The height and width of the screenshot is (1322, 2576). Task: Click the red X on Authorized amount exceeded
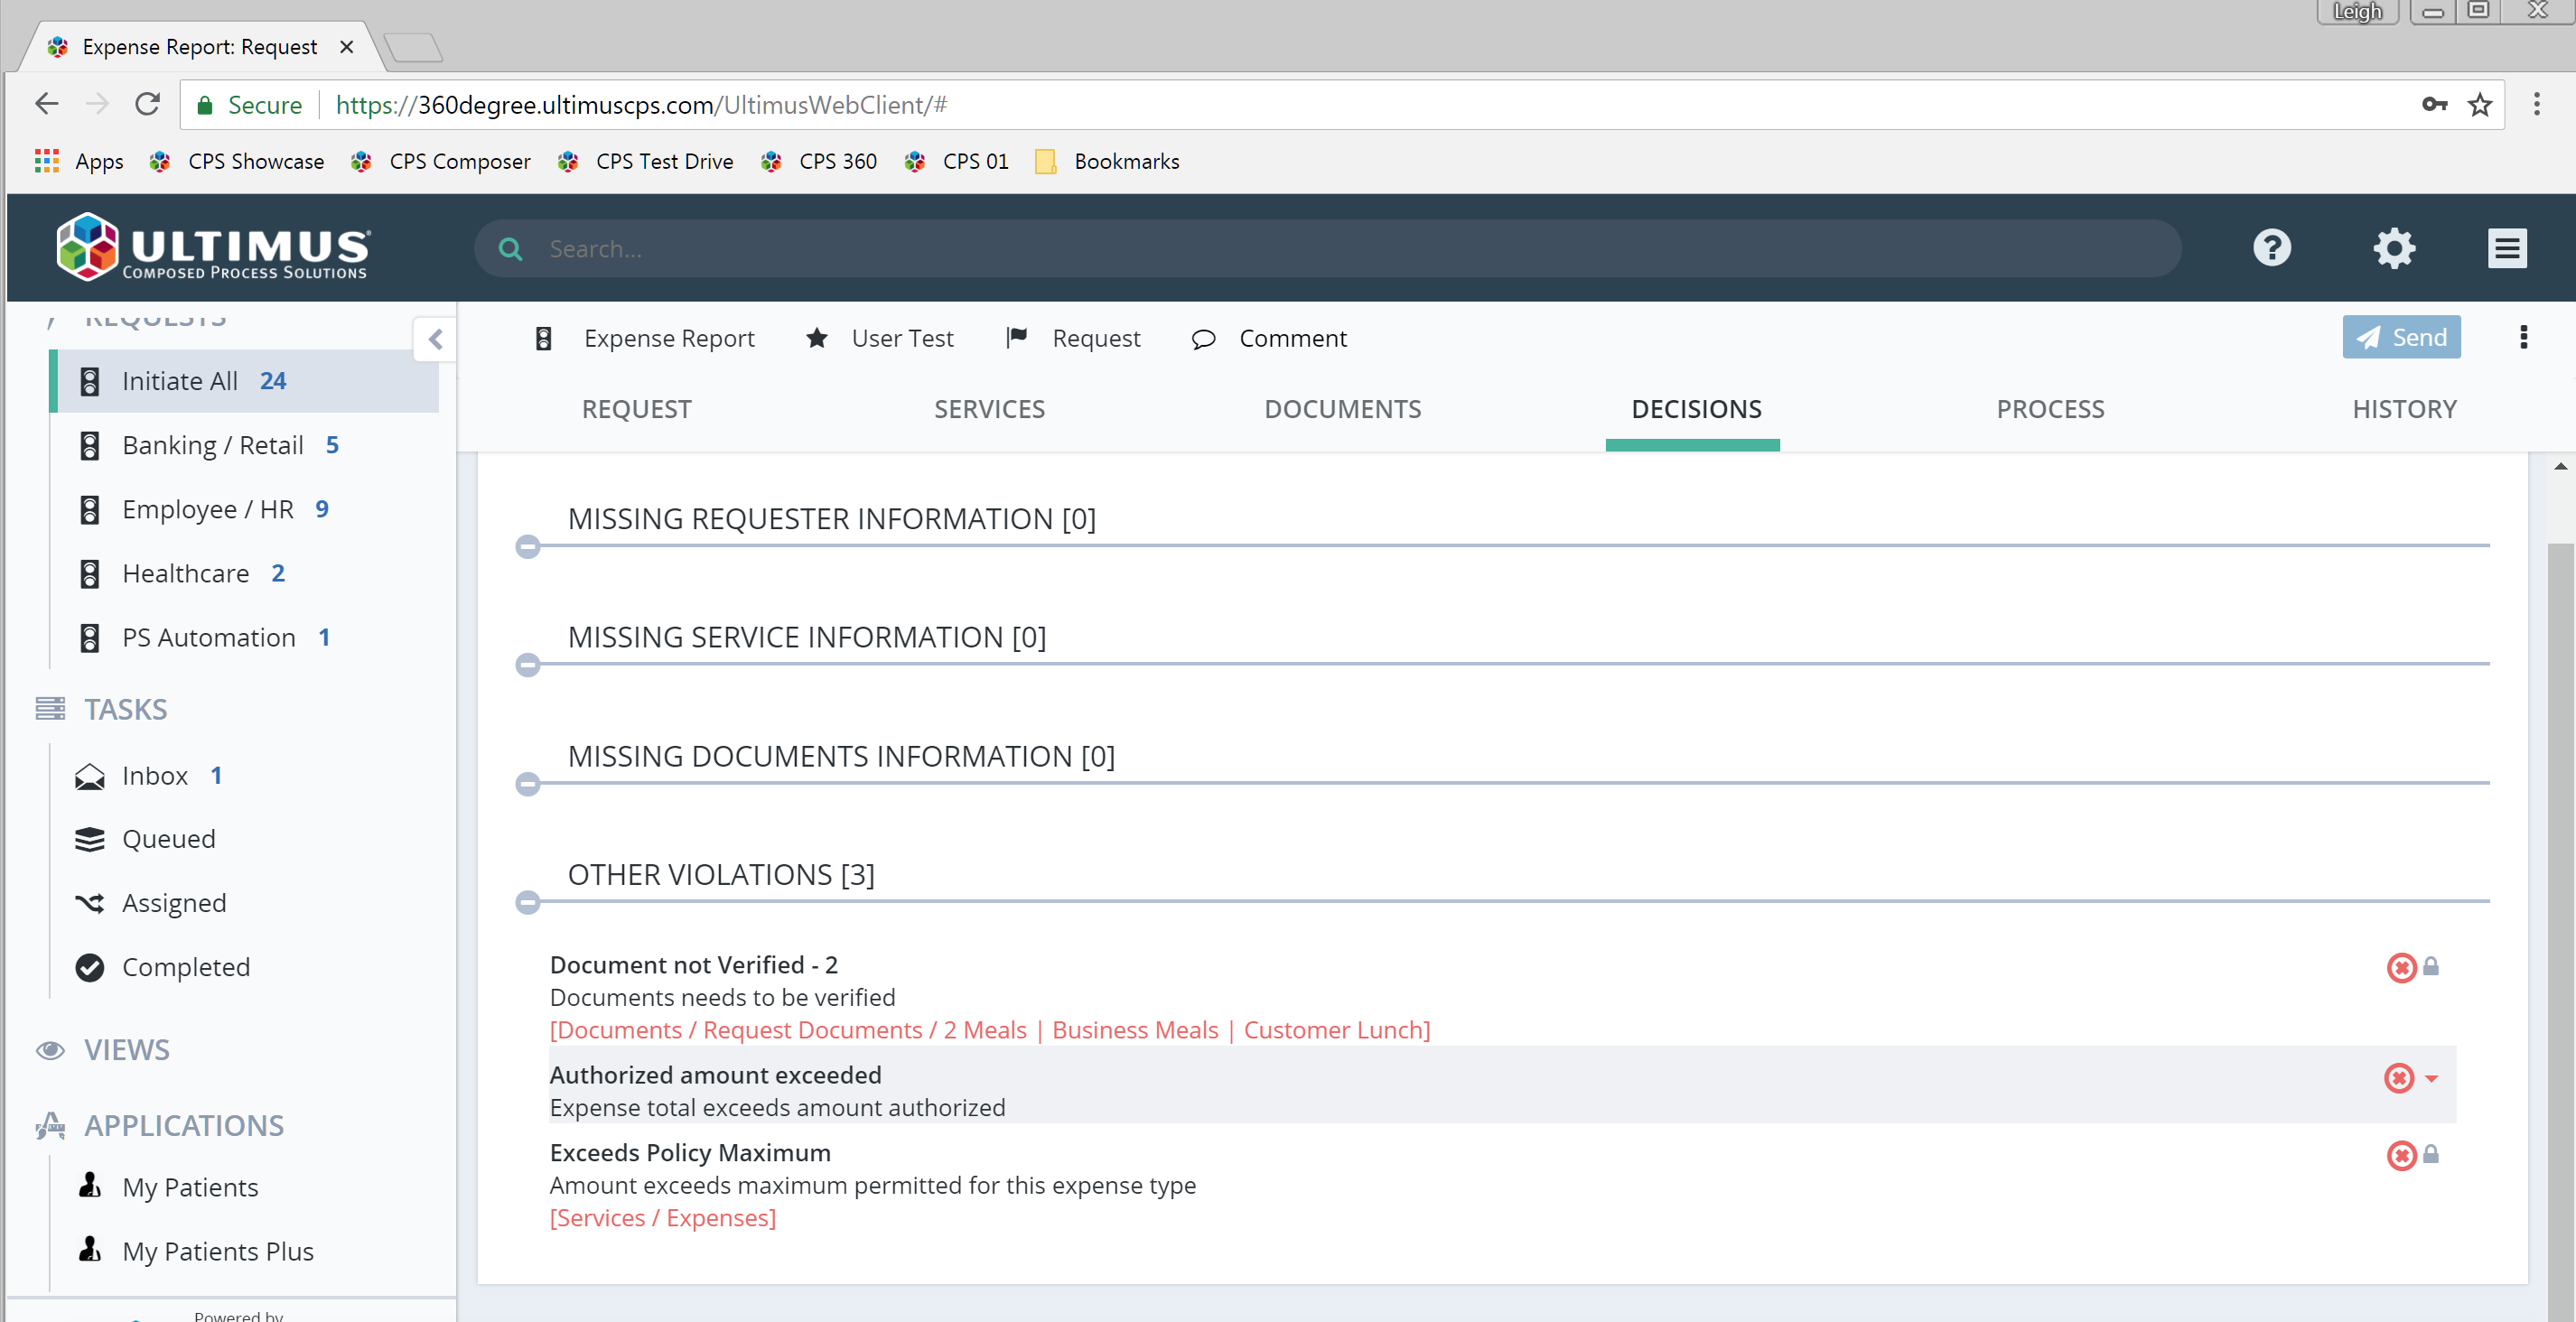[2398, 1077]
